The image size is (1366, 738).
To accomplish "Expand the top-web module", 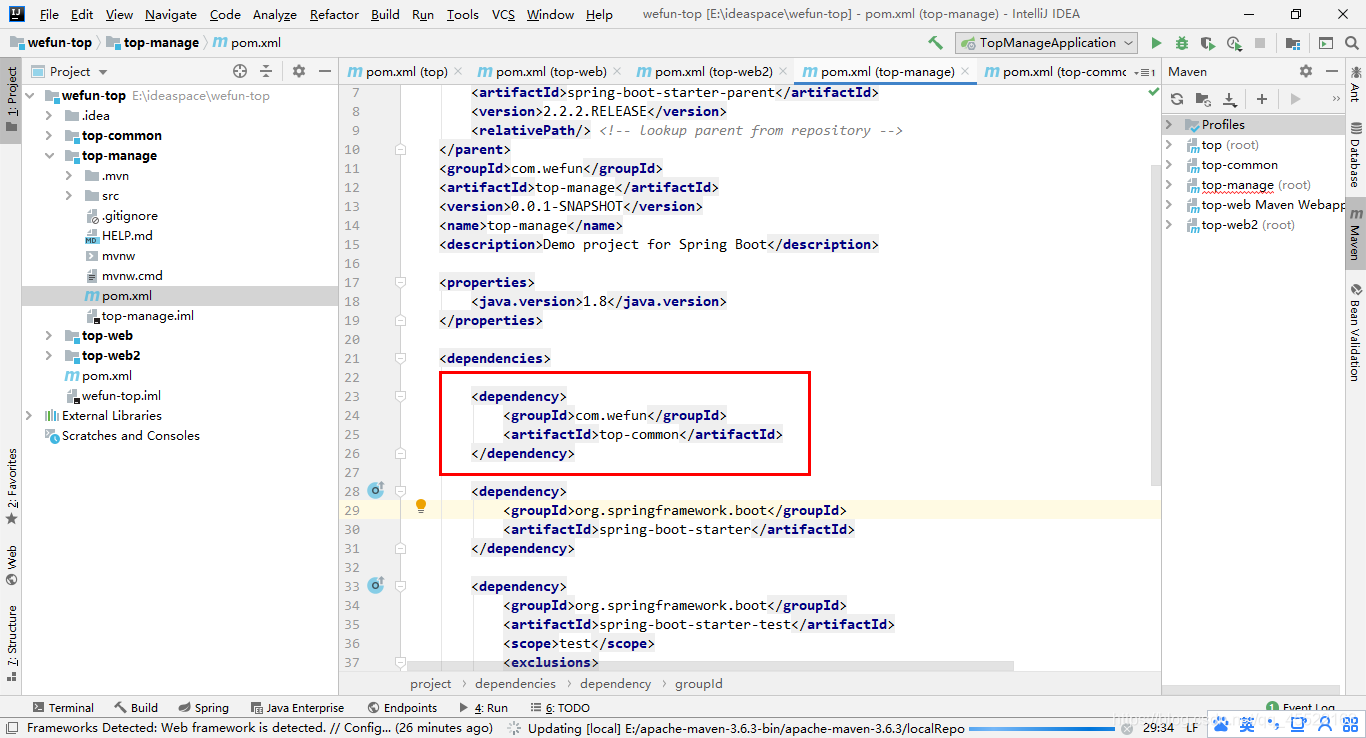I will [49, 336].
